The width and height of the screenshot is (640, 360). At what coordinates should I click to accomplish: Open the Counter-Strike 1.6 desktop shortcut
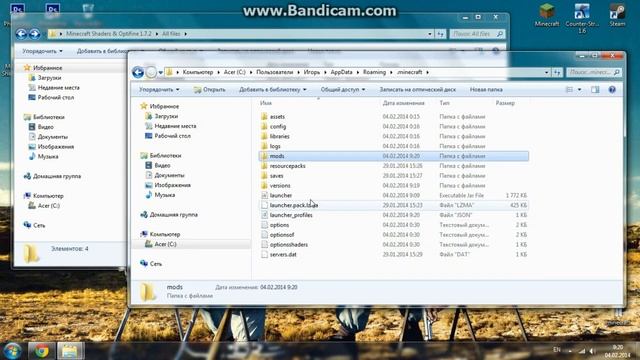(x=582, y=18)
